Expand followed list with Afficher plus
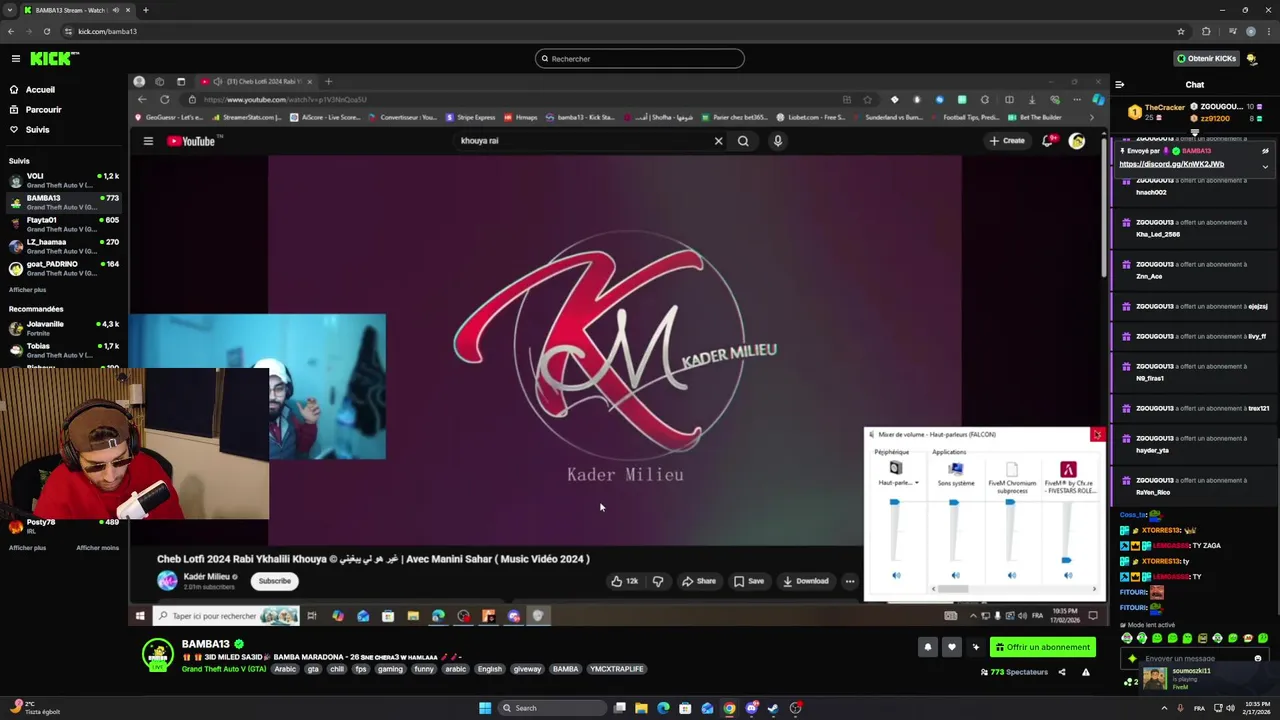The width and height of the screenshot is (1280, 720). pos(27,290)
